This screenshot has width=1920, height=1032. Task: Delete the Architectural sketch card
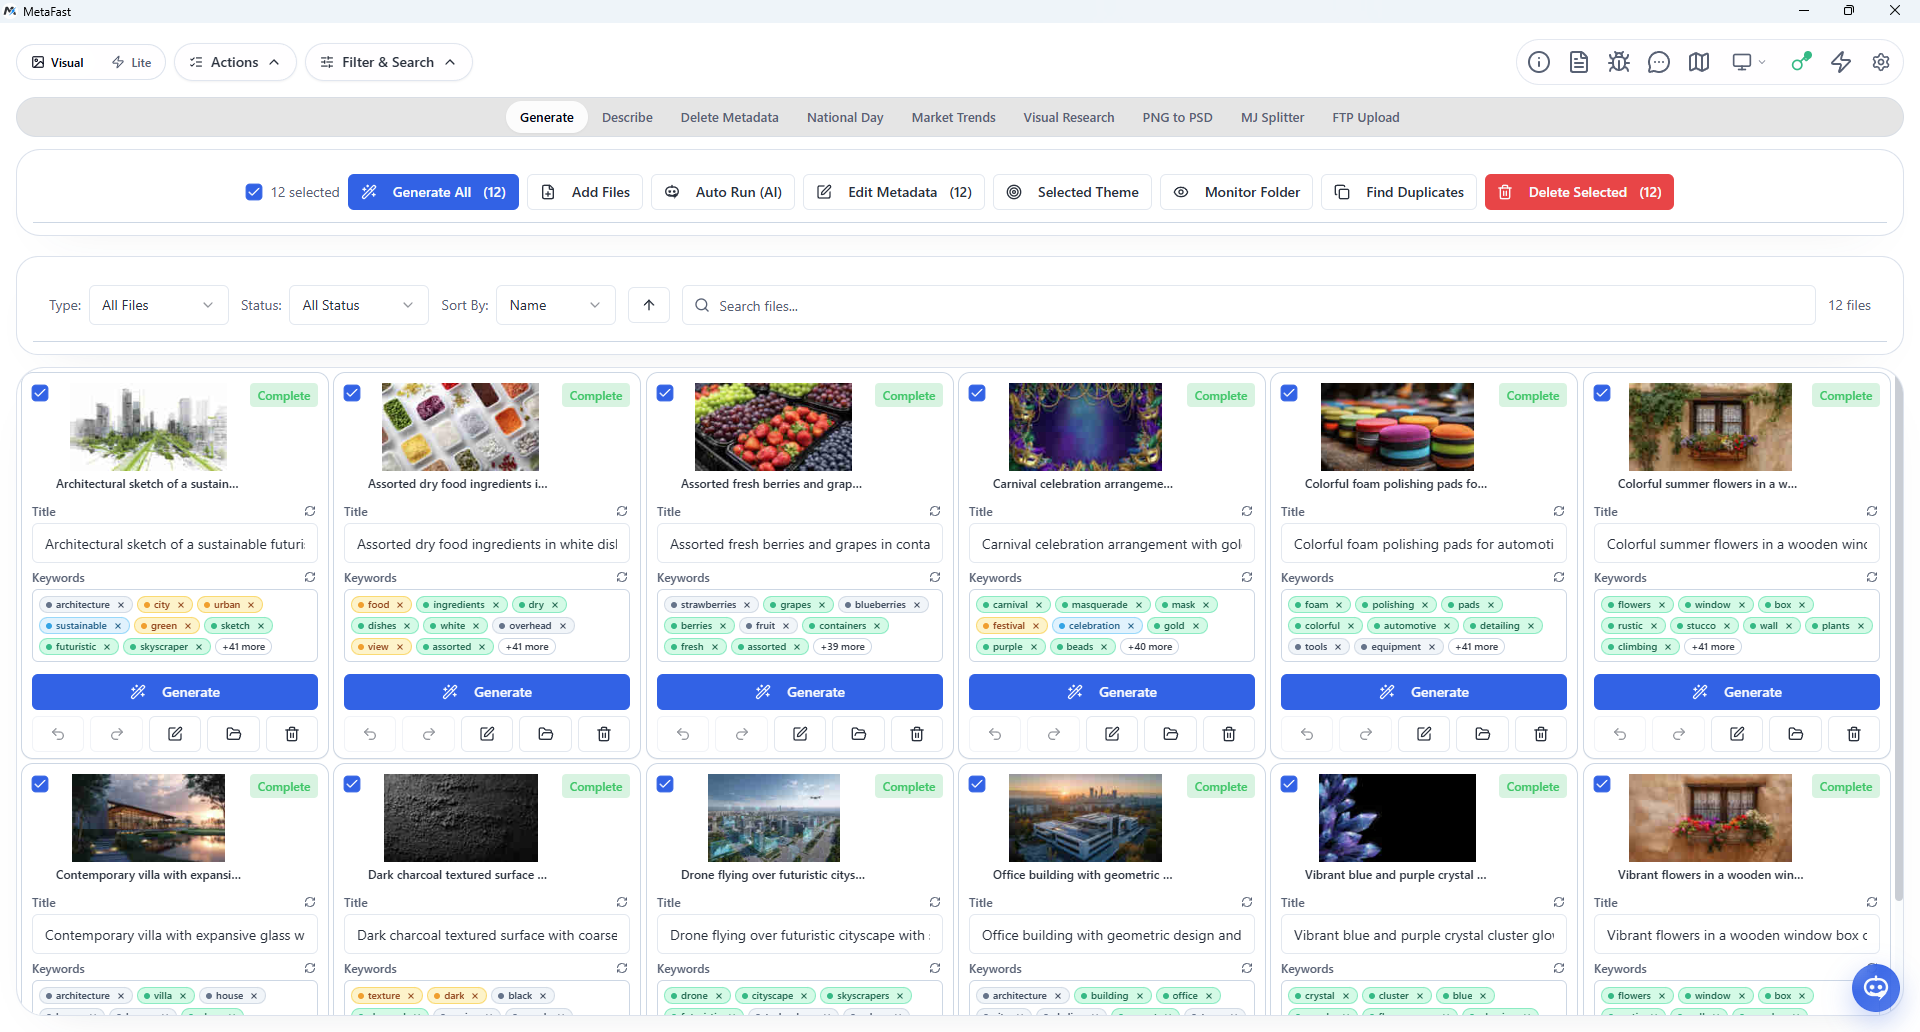tap(292, 734)
